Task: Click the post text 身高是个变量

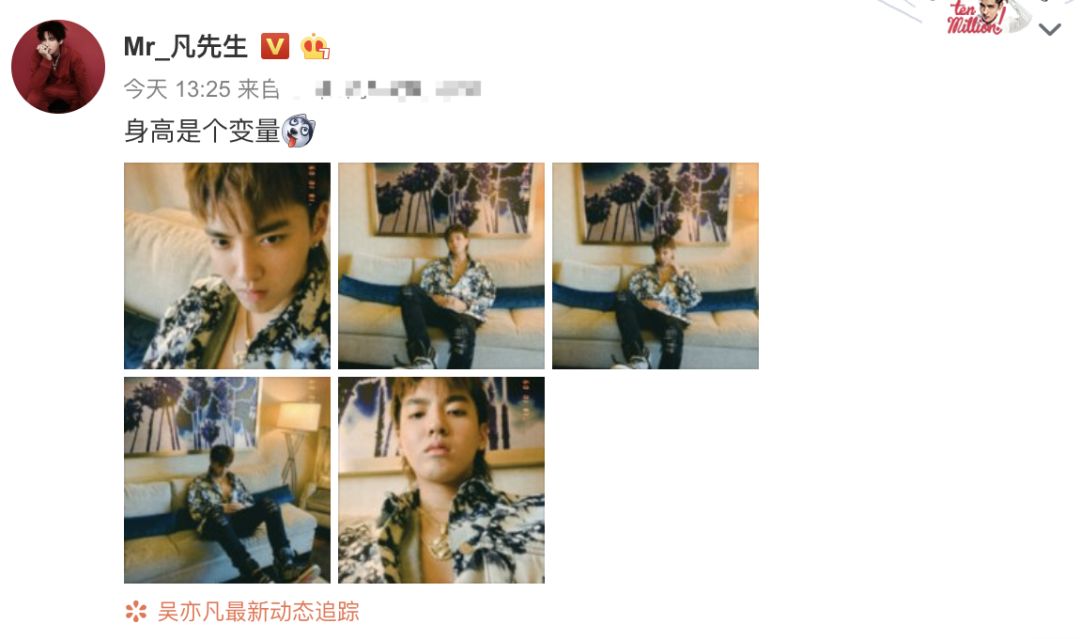Action: click(x=202, y=131)
